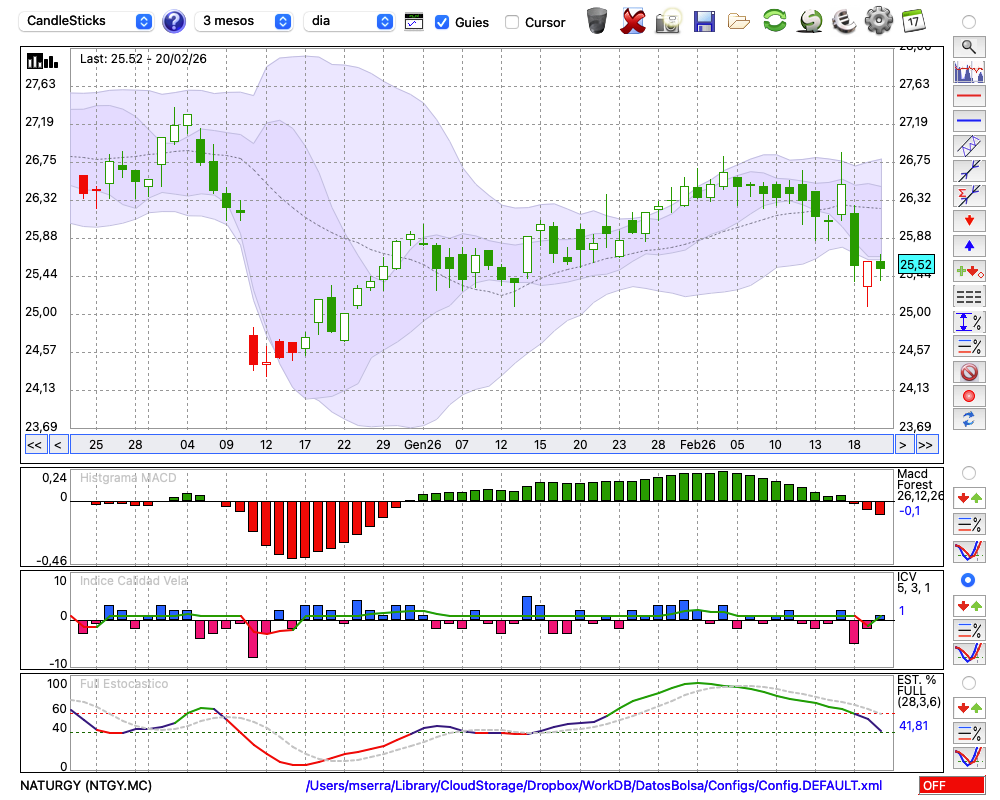Click the Config.DEFAULT.xml file path link
Screen dimensions: 1000x800
[x=594, y=786]
